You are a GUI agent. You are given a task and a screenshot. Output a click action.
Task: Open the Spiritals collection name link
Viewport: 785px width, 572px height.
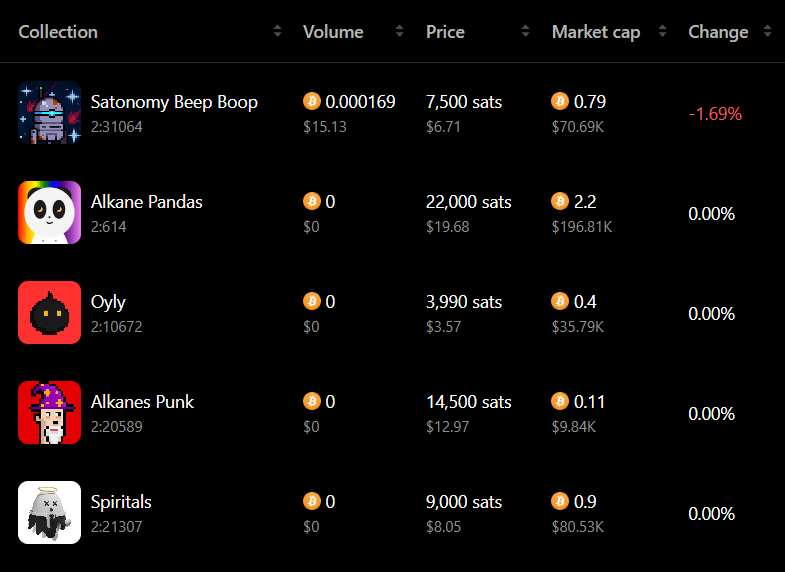pyautogui.click(x=121, y=502)
